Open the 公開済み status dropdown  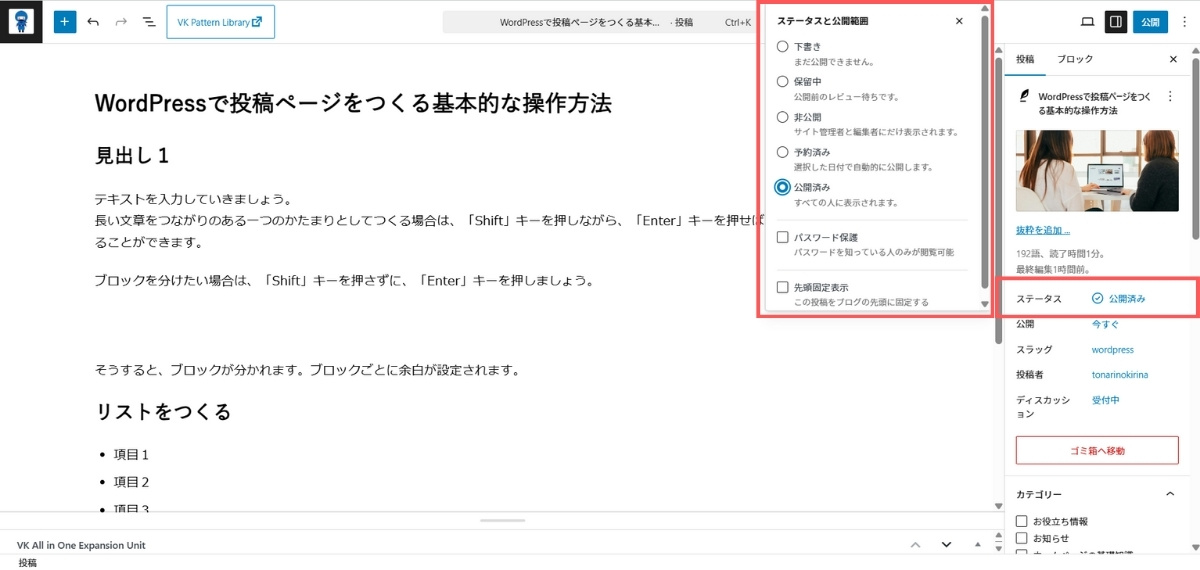1118,298
